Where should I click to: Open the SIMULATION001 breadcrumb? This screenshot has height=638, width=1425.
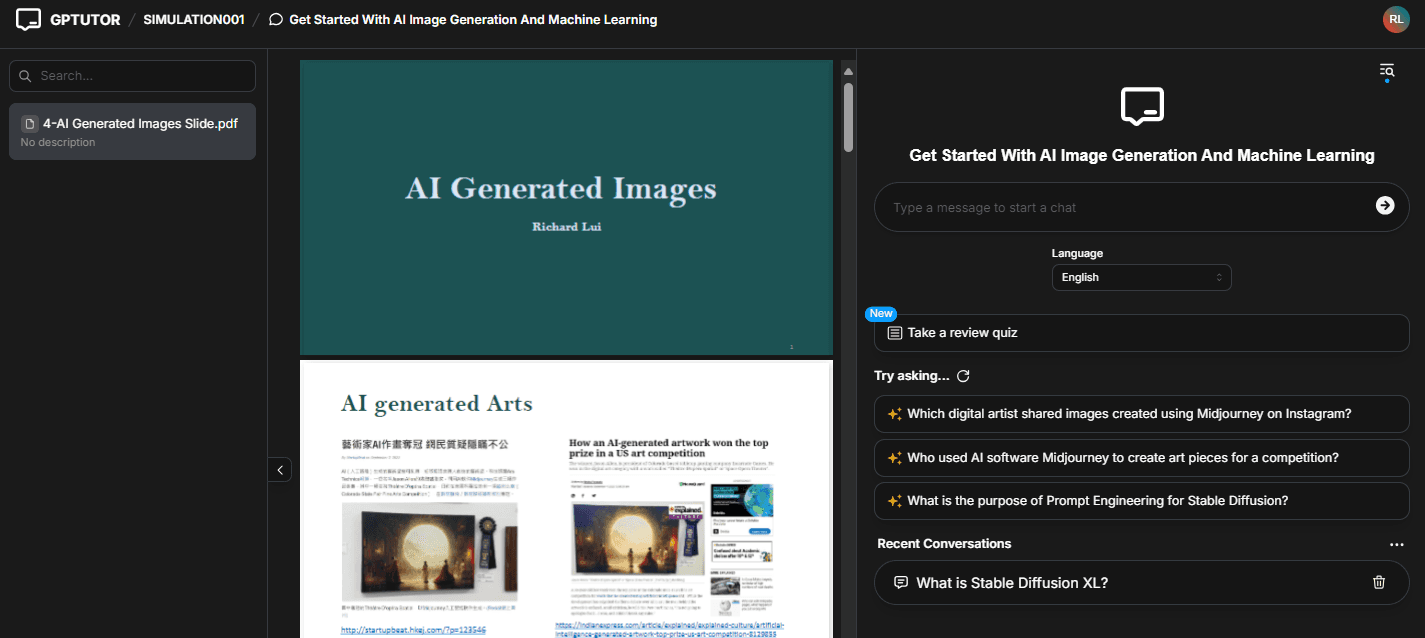coord(194,20)
